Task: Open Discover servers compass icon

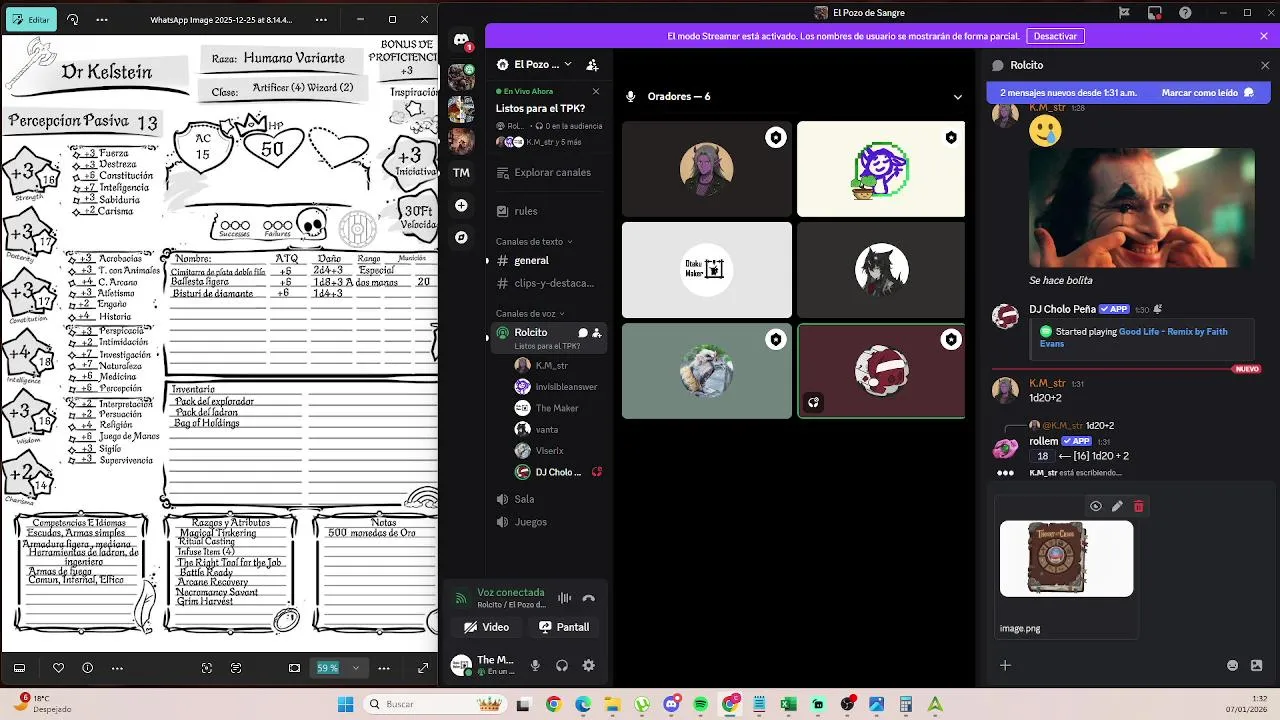Action: click(x=461, y=237)
